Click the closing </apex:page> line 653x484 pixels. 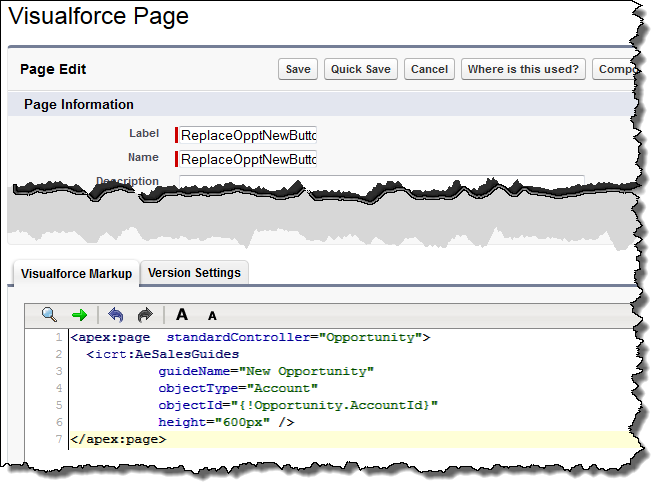coord(118,439)
